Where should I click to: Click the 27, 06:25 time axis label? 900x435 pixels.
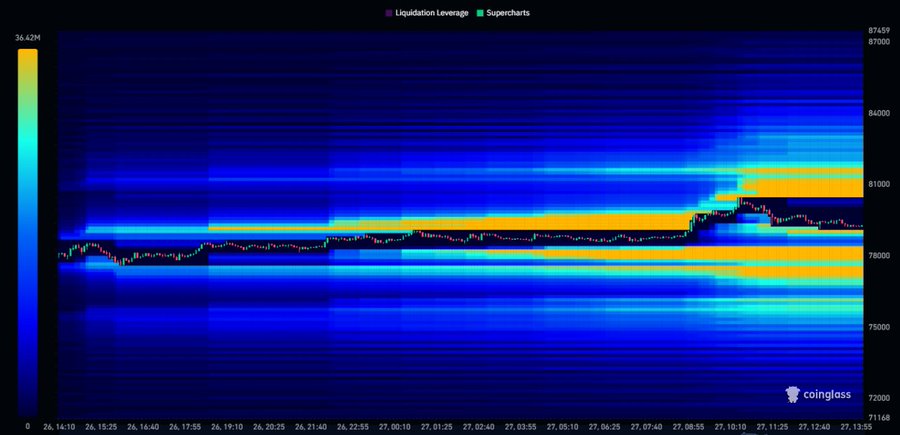(605, 427)
